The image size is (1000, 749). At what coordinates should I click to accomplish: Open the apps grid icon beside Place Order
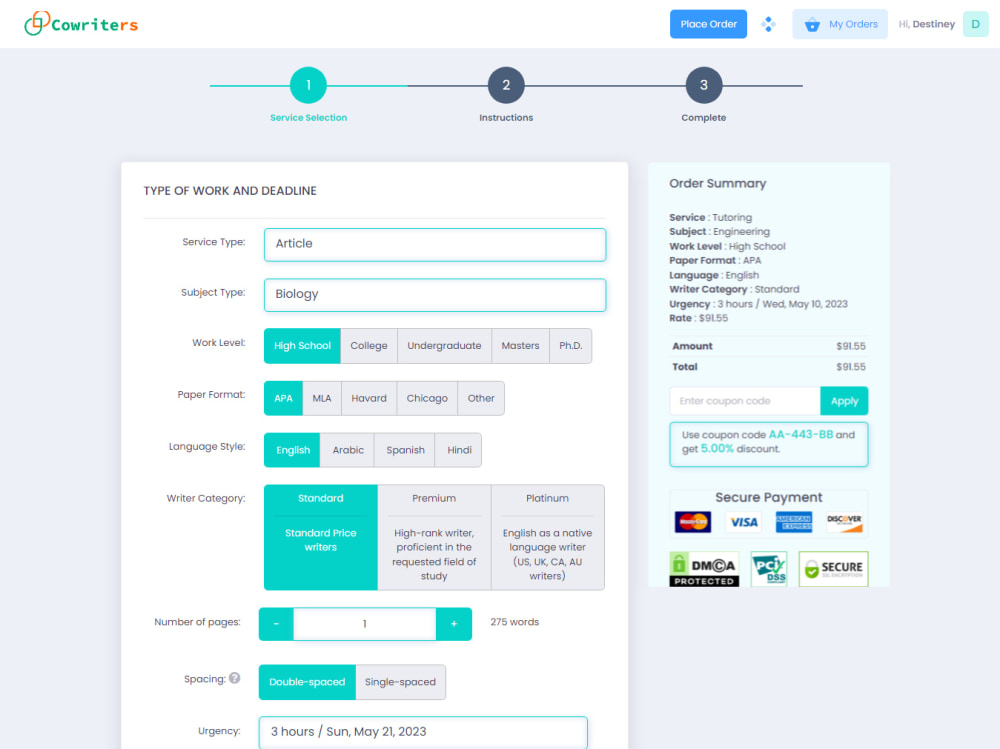pos(769,23)
